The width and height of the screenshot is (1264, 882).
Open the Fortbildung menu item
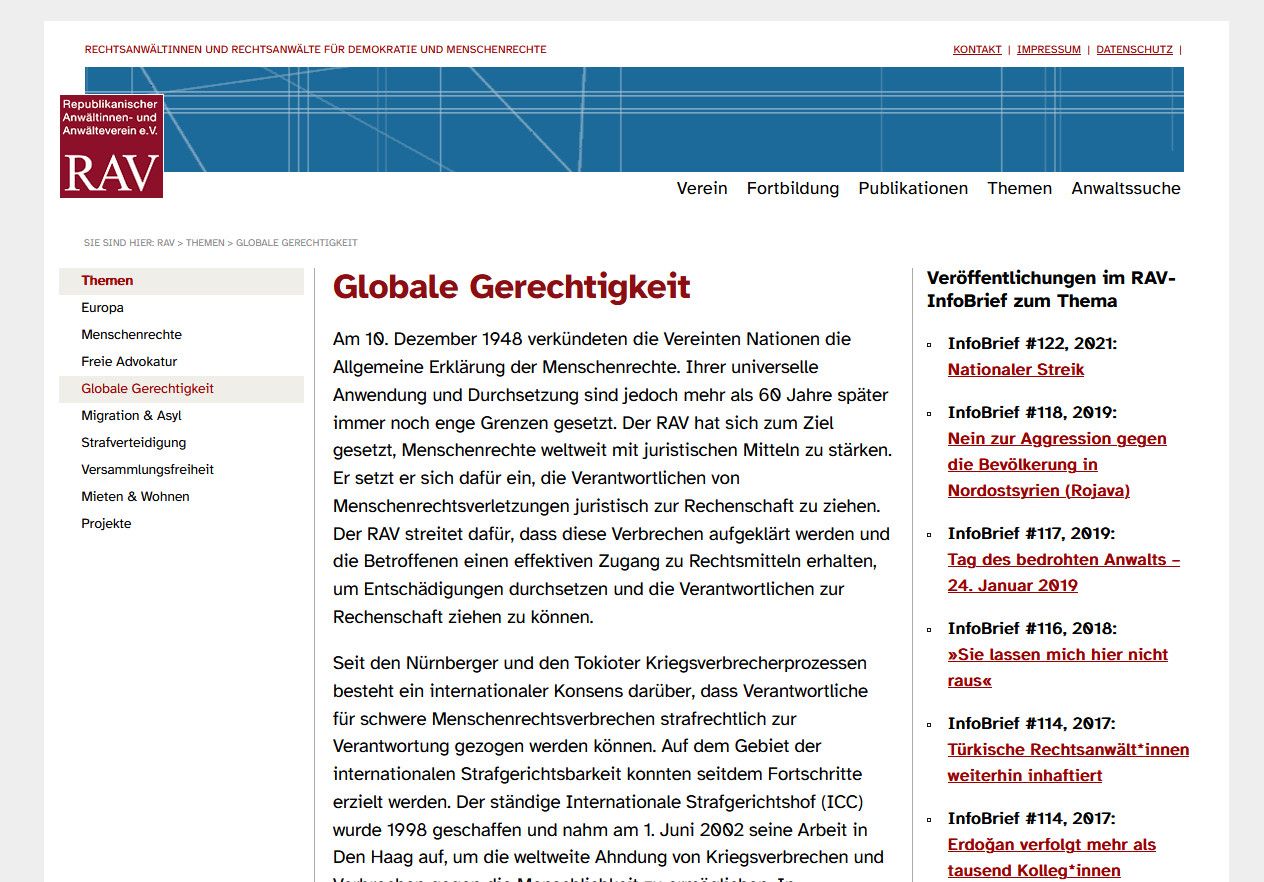tap(793, 188)
